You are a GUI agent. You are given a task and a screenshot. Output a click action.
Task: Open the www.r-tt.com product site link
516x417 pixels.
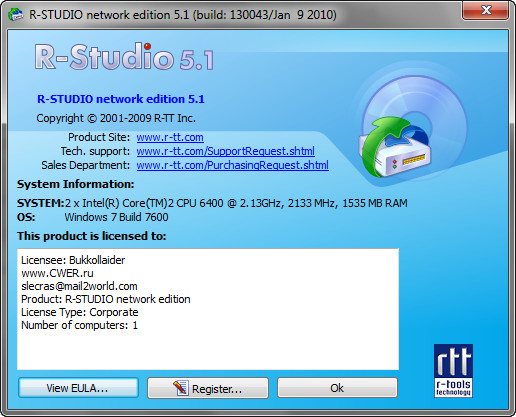tap(170, 137)
